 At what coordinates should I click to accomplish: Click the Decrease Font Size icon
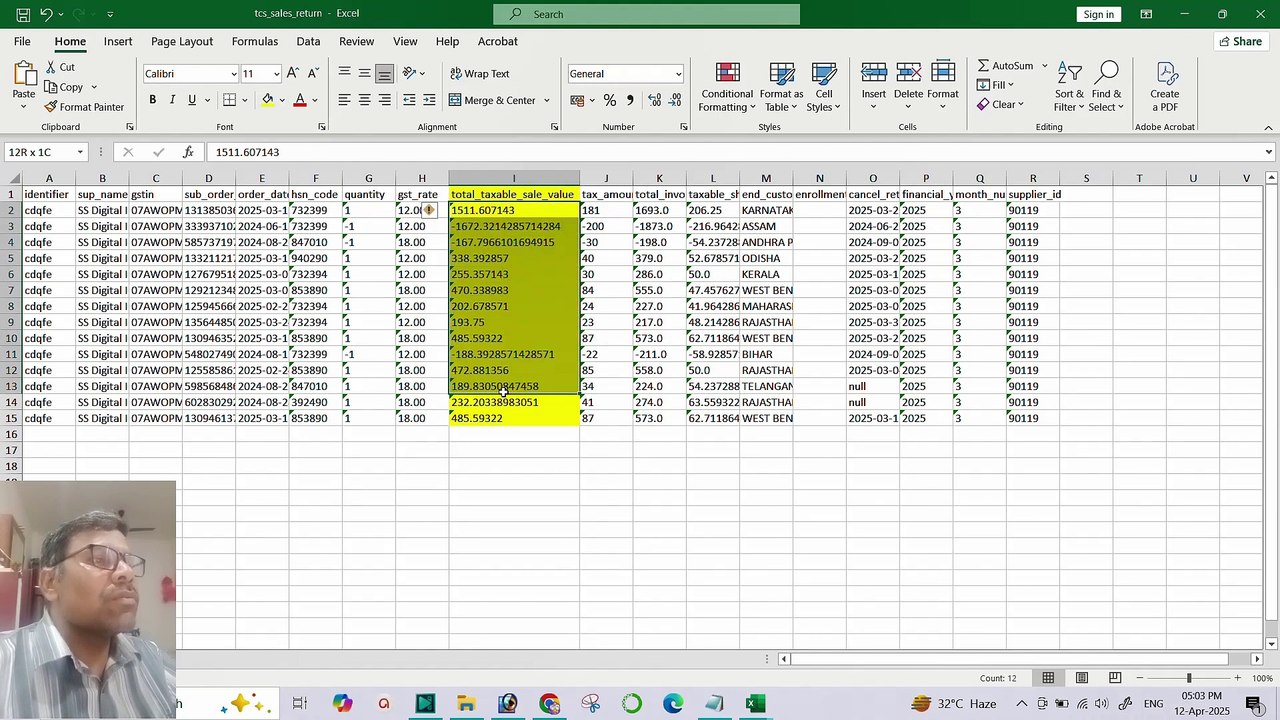pyautogui.click(x=313, y=74)
